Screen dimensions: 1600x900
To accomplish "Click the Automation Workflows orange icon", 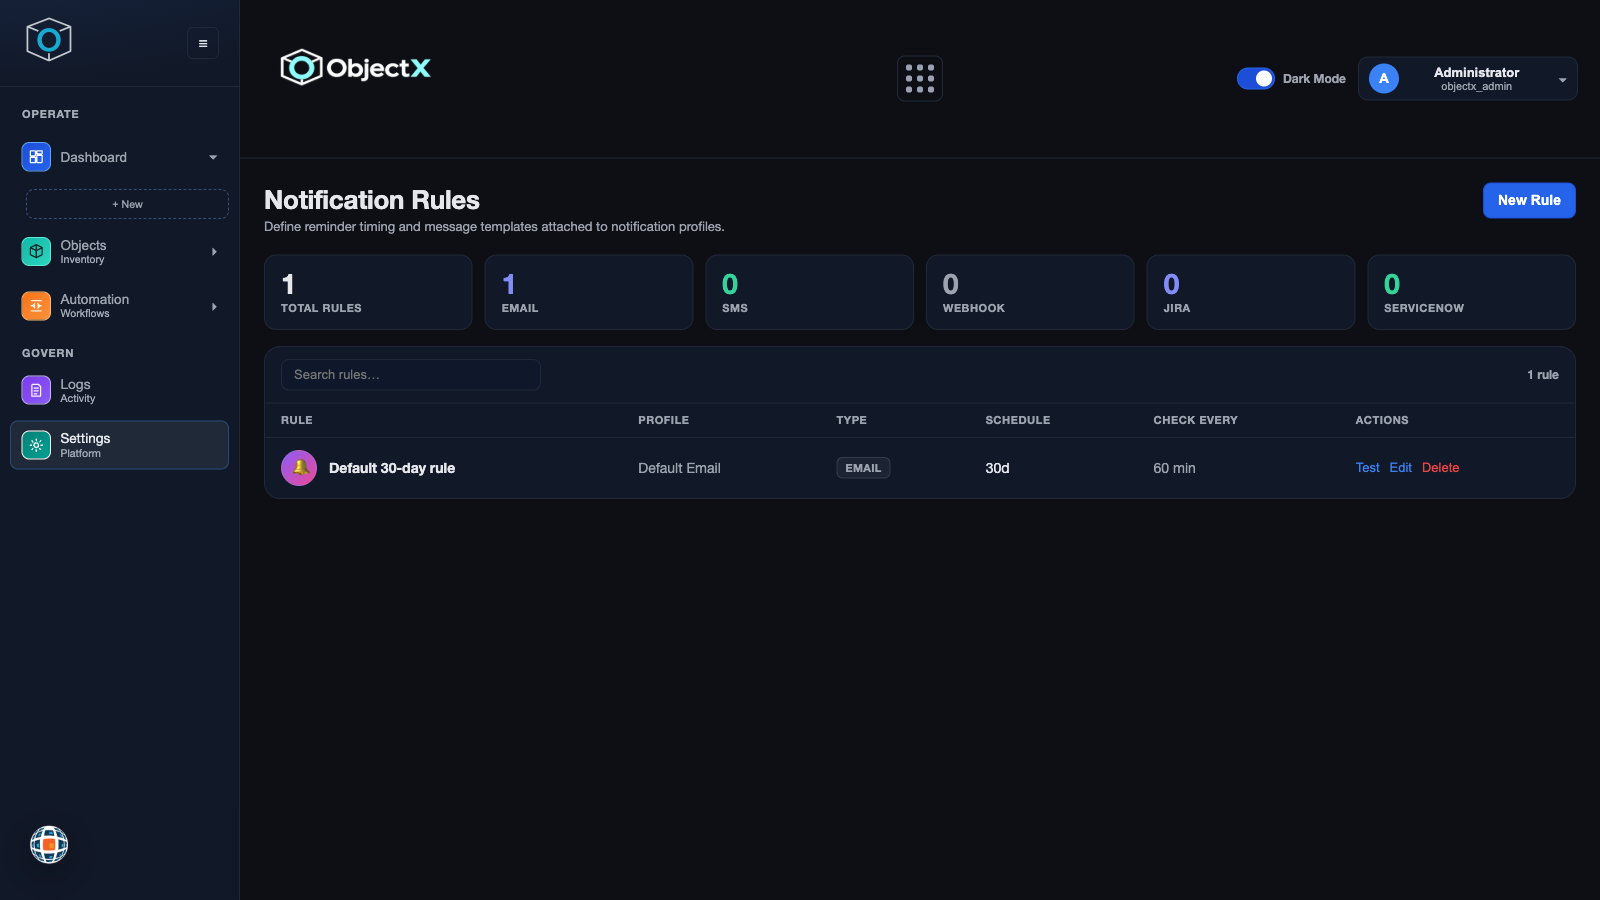I will (x=36, y=306).
